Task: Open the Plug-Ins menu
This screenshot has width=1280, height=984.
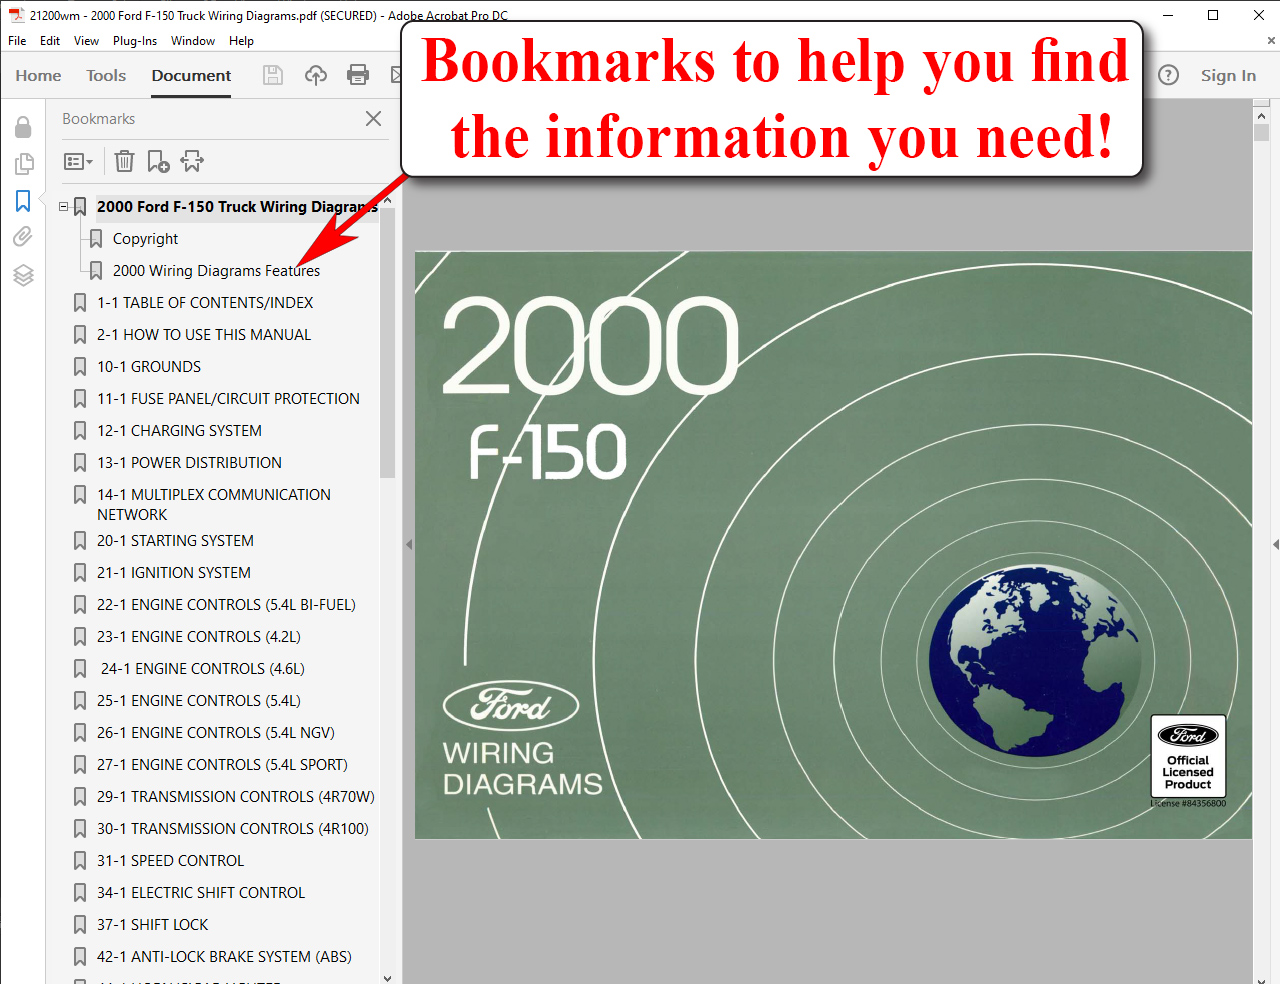Action: (135, 41)
